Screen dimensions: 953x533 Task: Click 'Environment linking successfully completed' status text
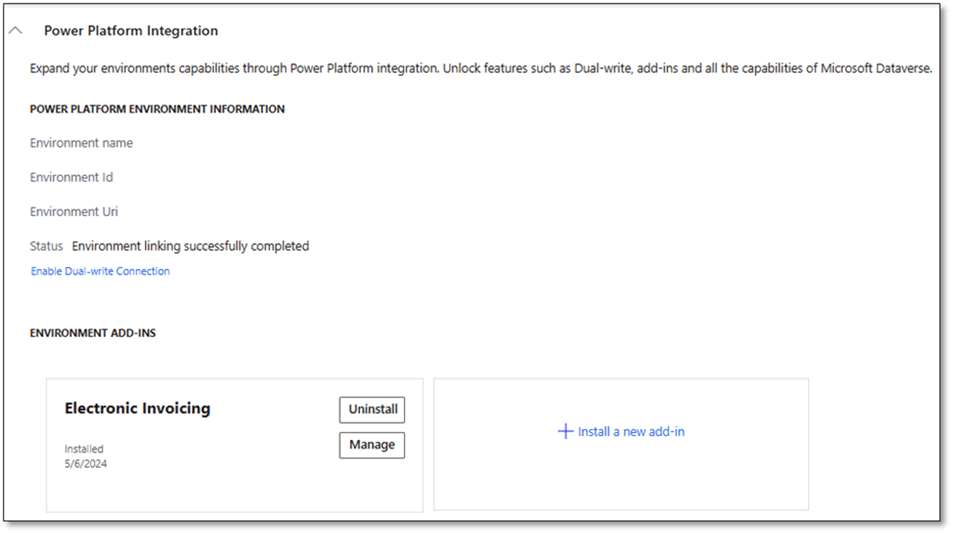pos(191,246)
